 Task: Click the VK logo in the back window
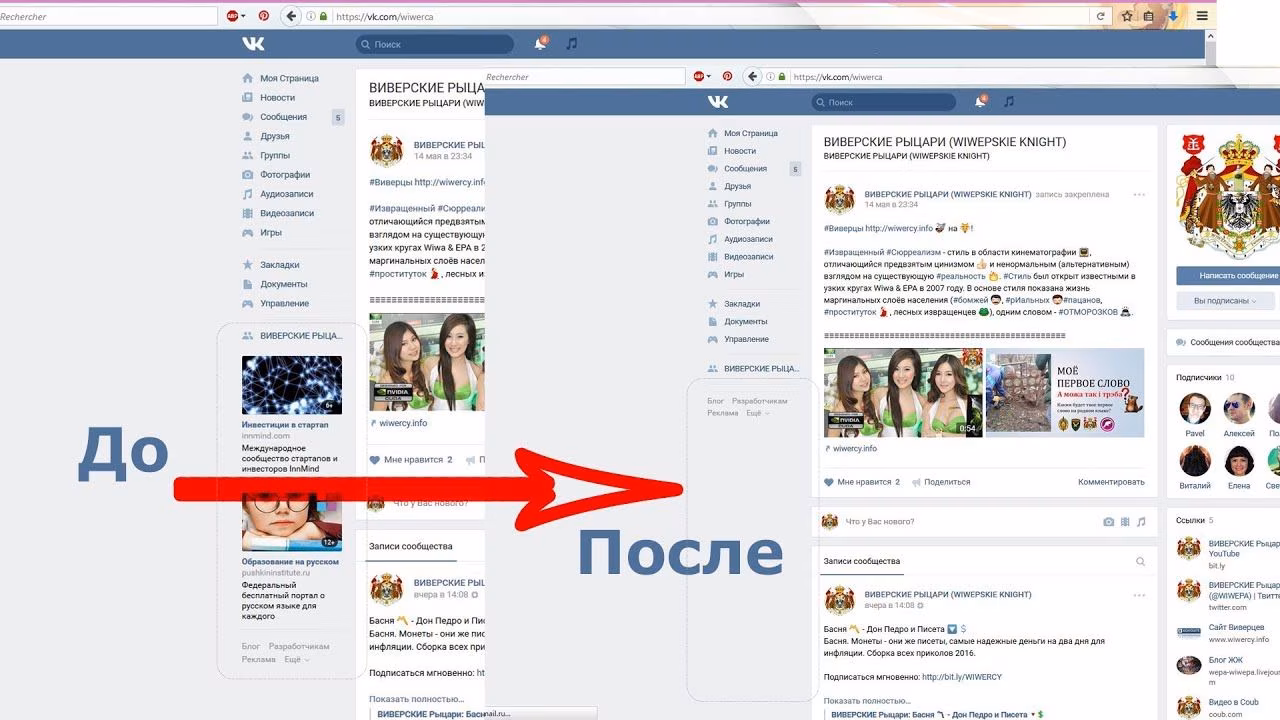pos(253,44)
